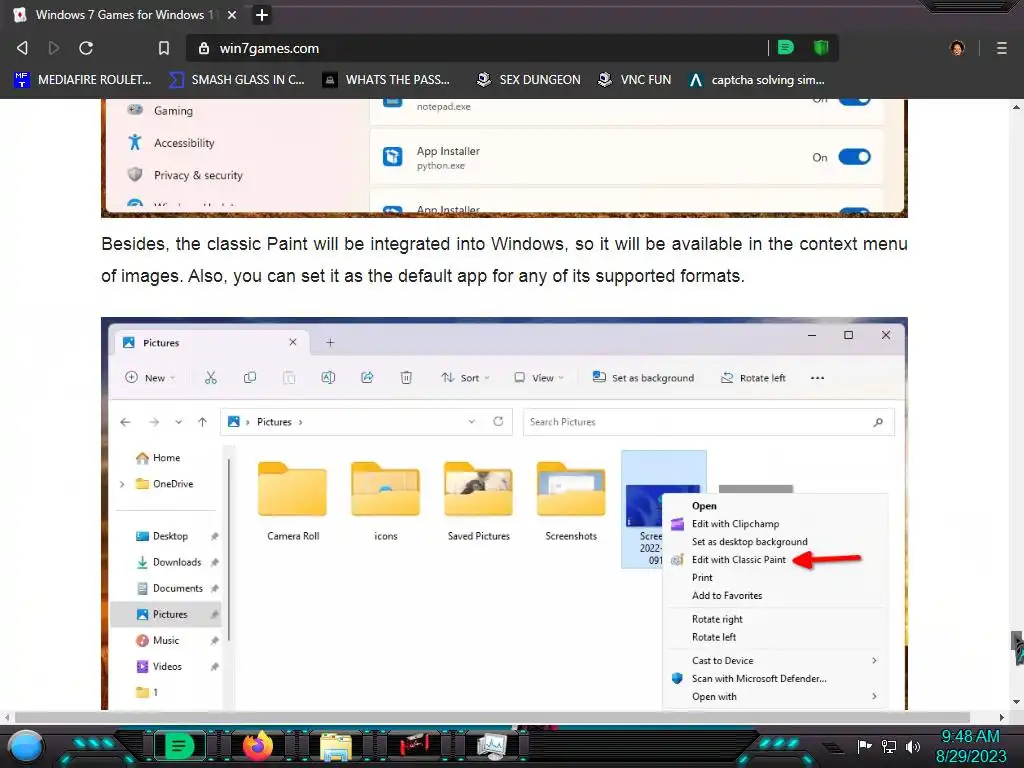Viewport: 1024px width, 768px height.
Task: Open Firefox from the taskbar
Action: (258, 745)
